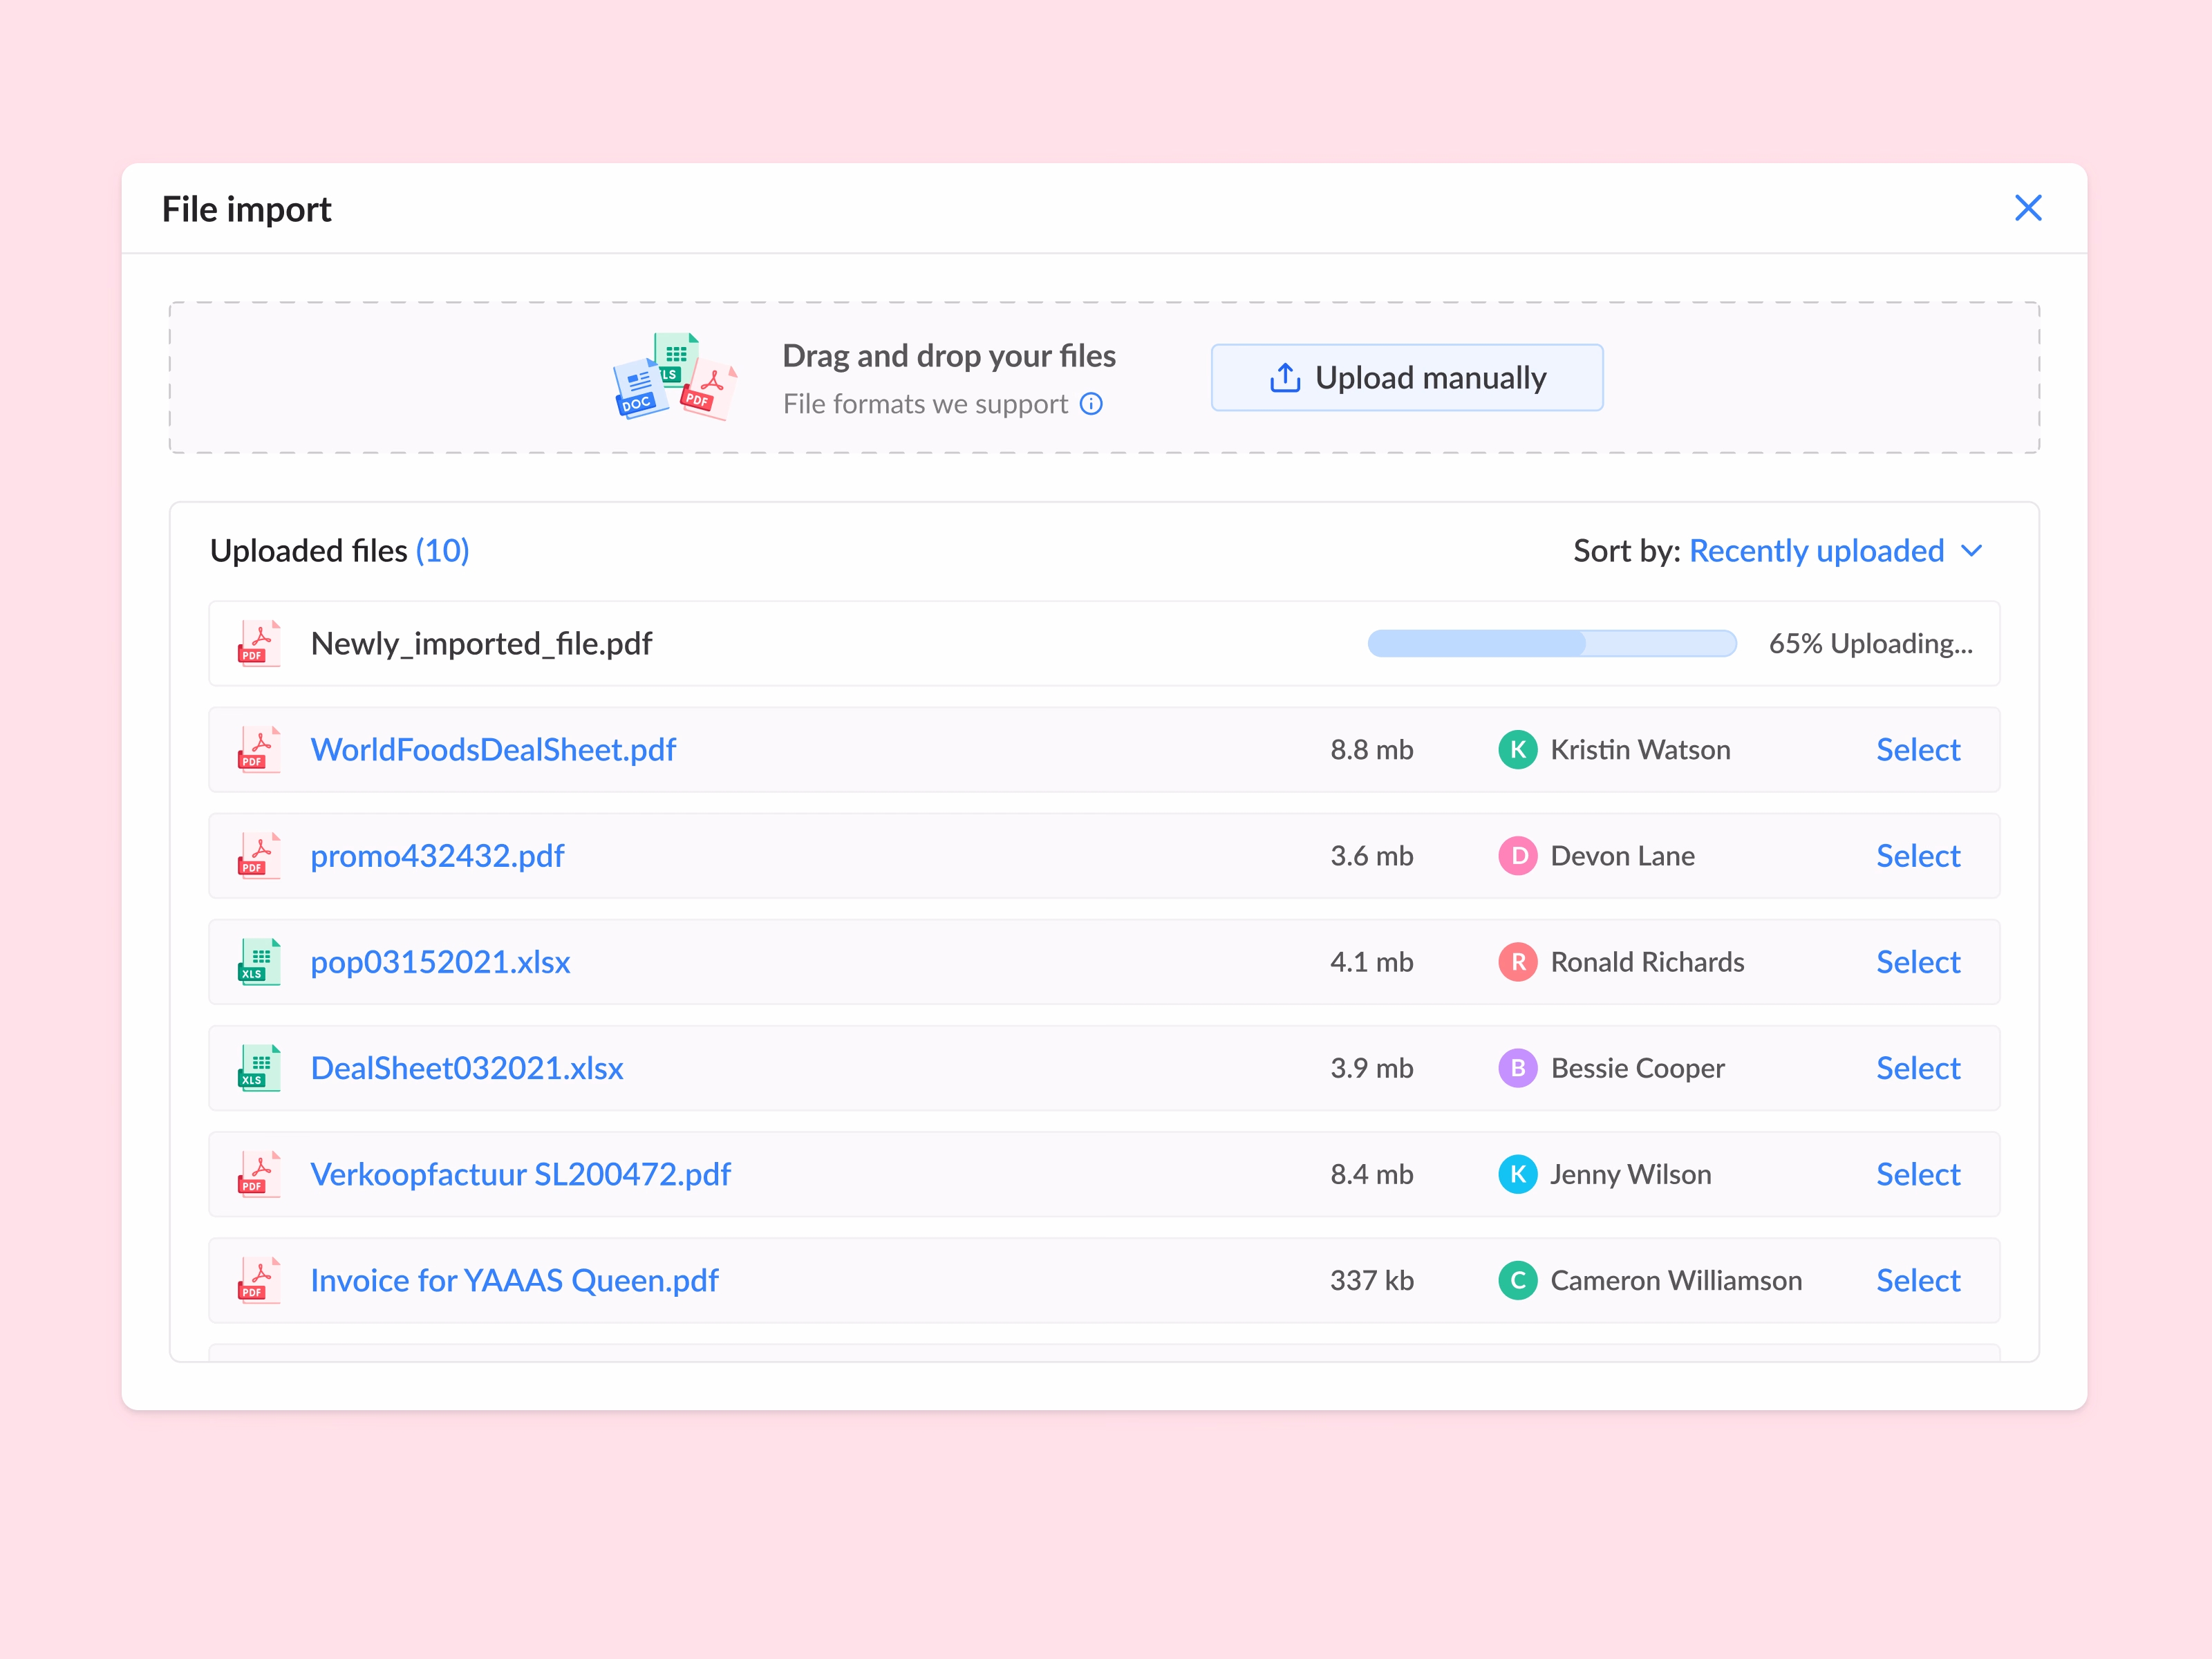
Task: Click Devon Lane's avatar
Action: pos(1517,855)
